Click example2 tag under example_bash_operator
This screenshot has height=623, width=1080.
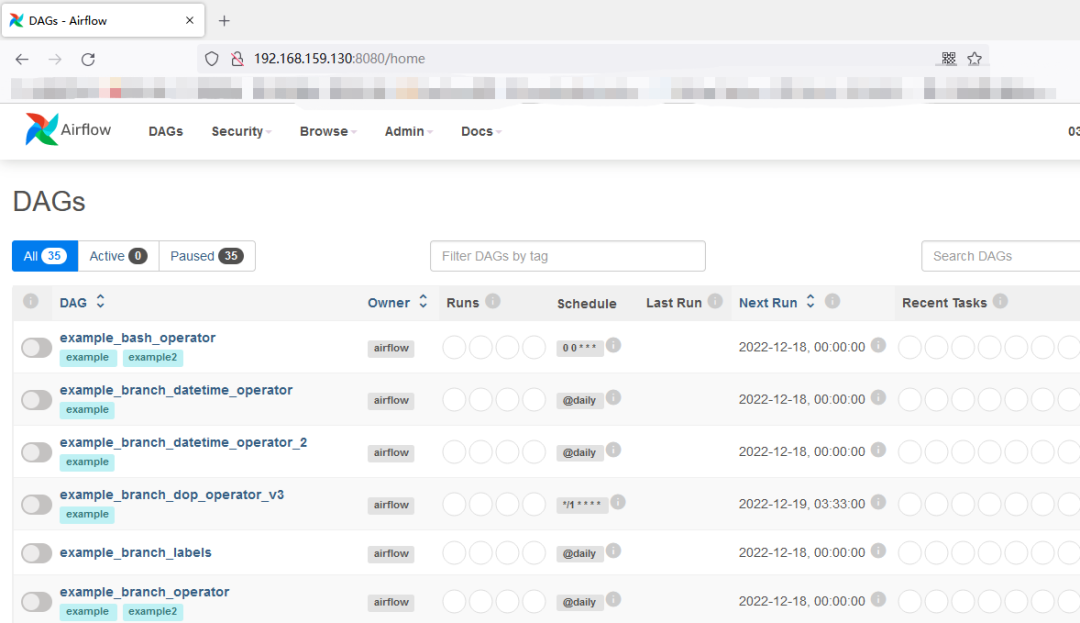[153, 357]
